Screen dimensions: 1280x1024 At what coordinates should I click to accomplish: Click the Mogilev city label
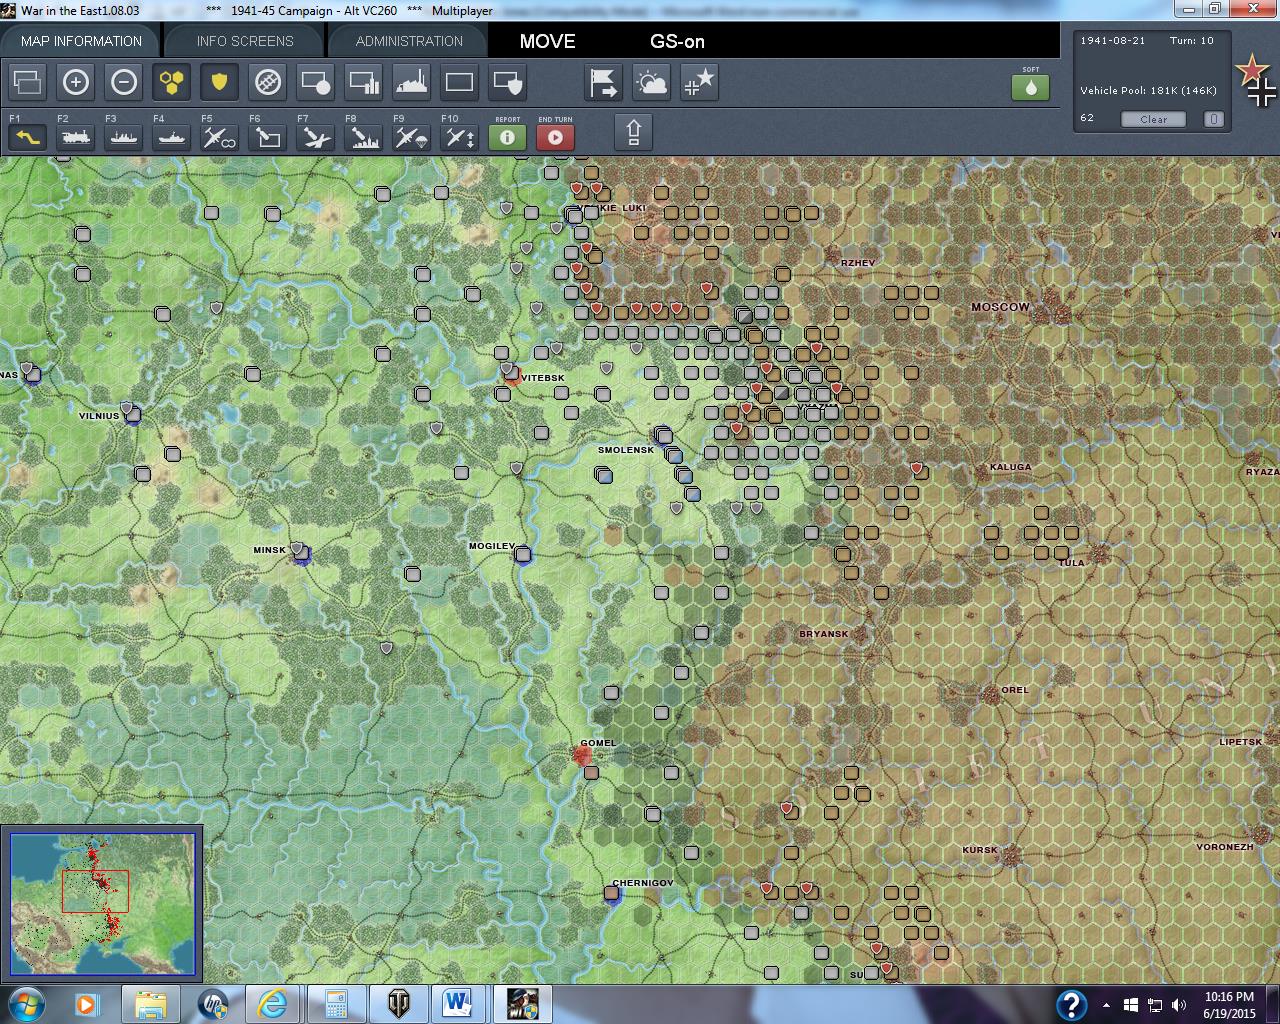(x=491, y=546)
